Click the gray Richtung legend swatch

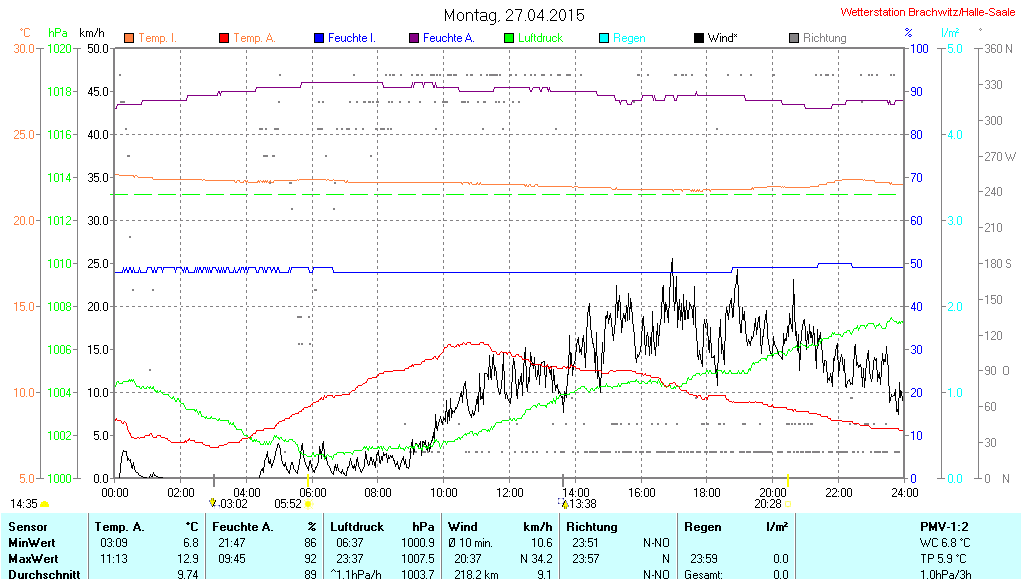pos(793,38)
